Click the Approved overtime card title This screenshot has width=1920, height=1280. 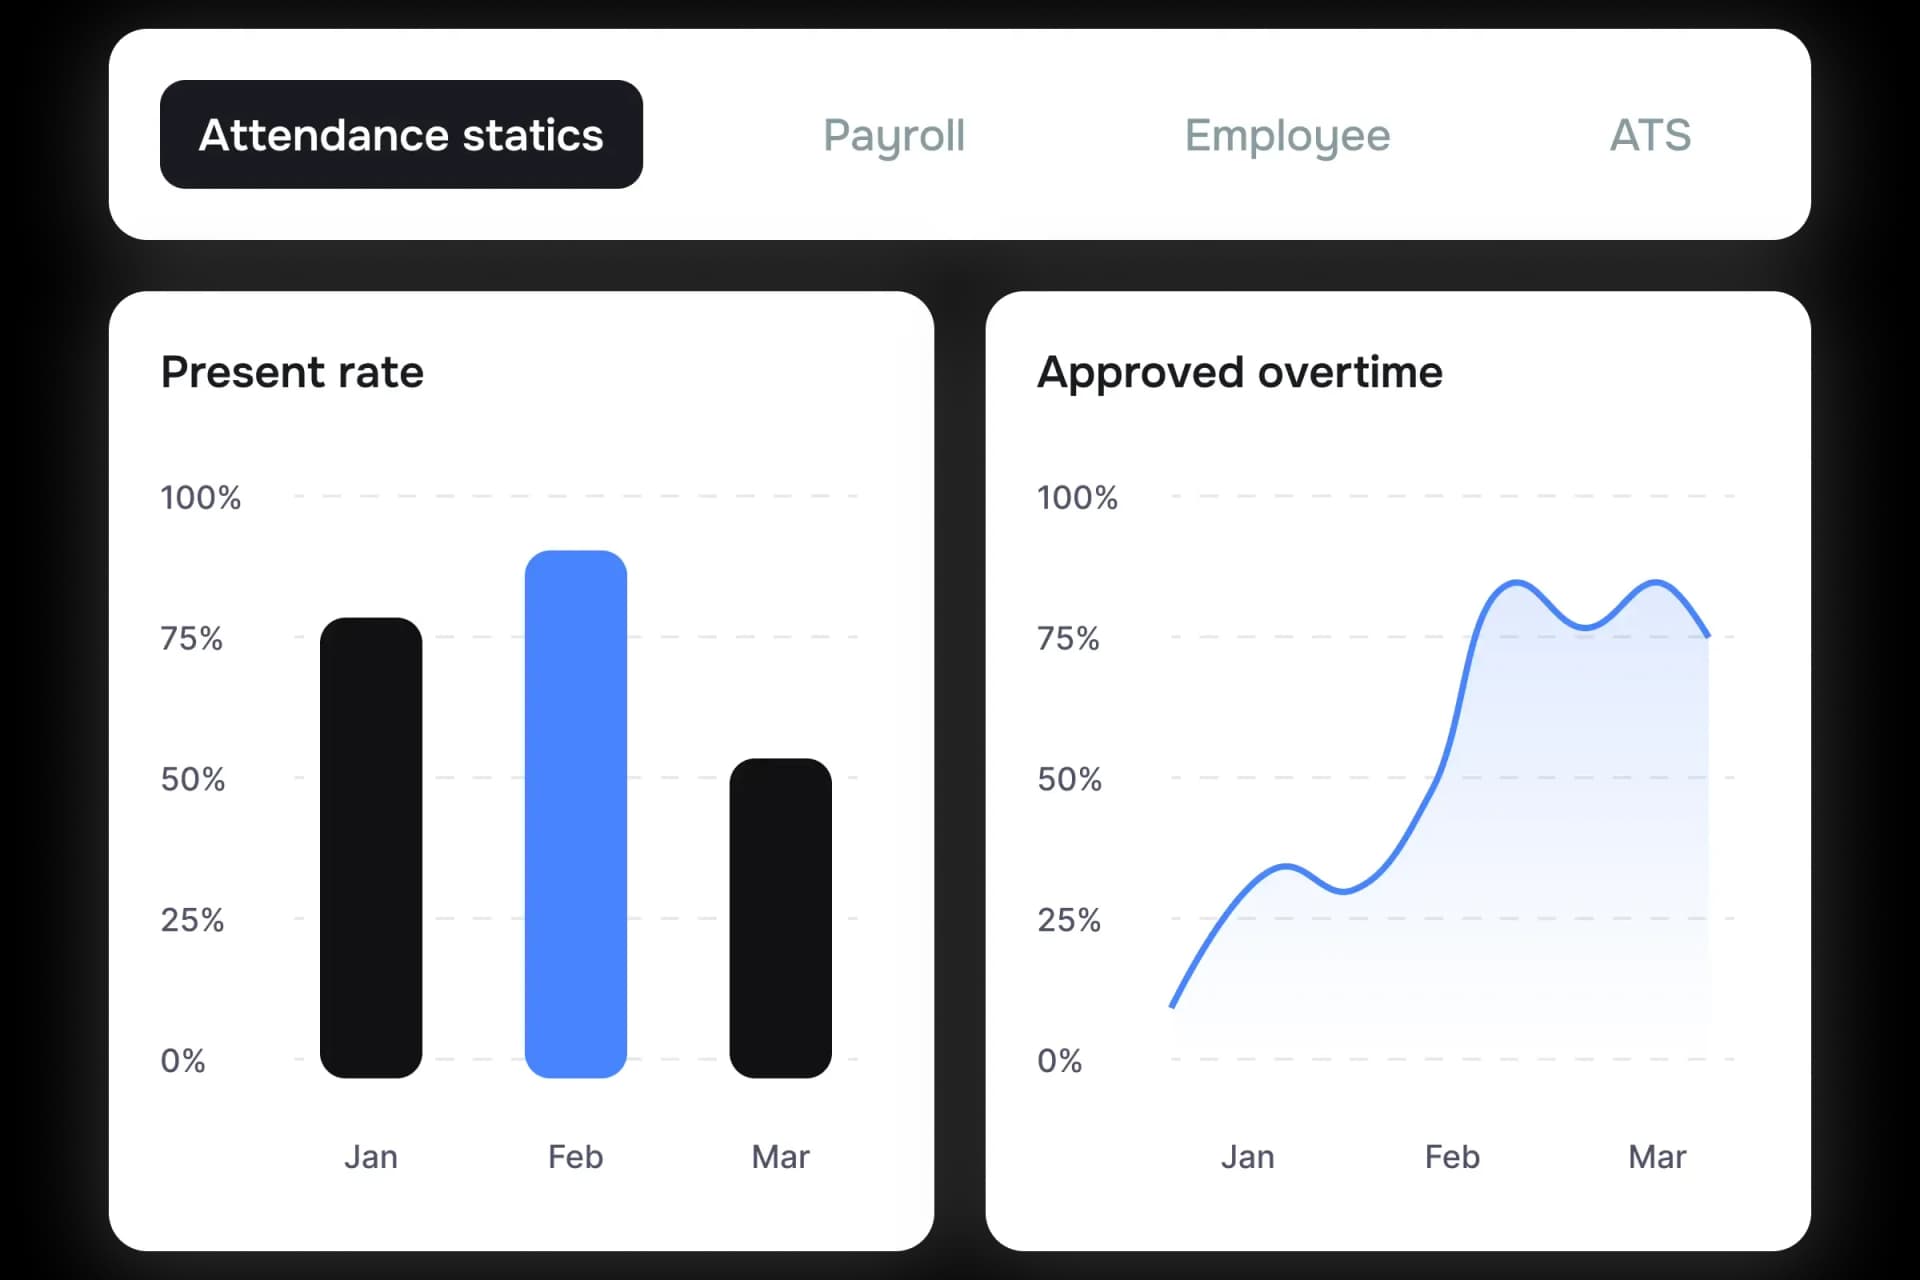tap(1239, 371)
